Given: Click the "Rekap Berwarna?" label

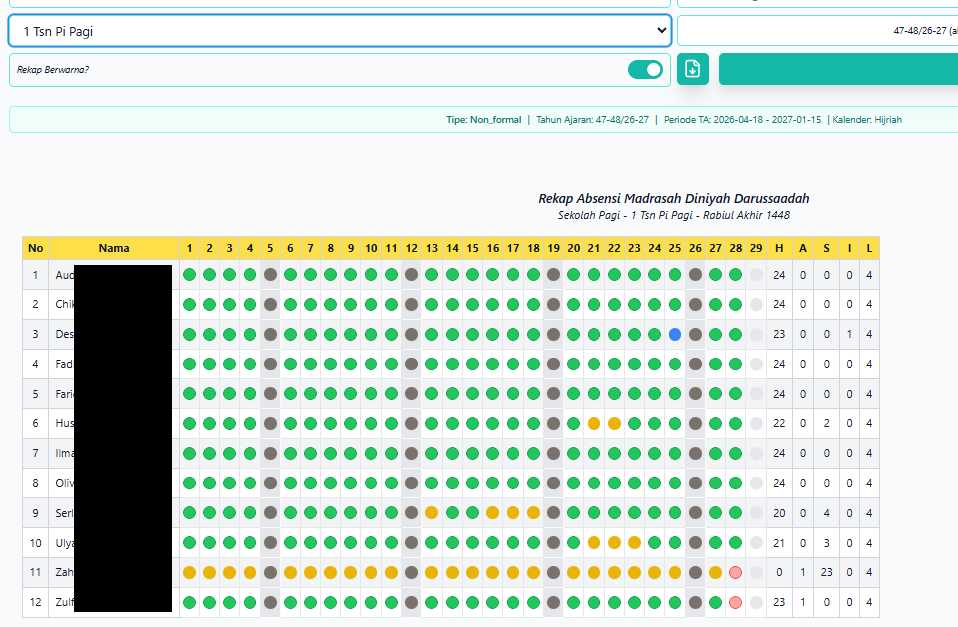Looking at the screenshot, I should click(53, 70).
